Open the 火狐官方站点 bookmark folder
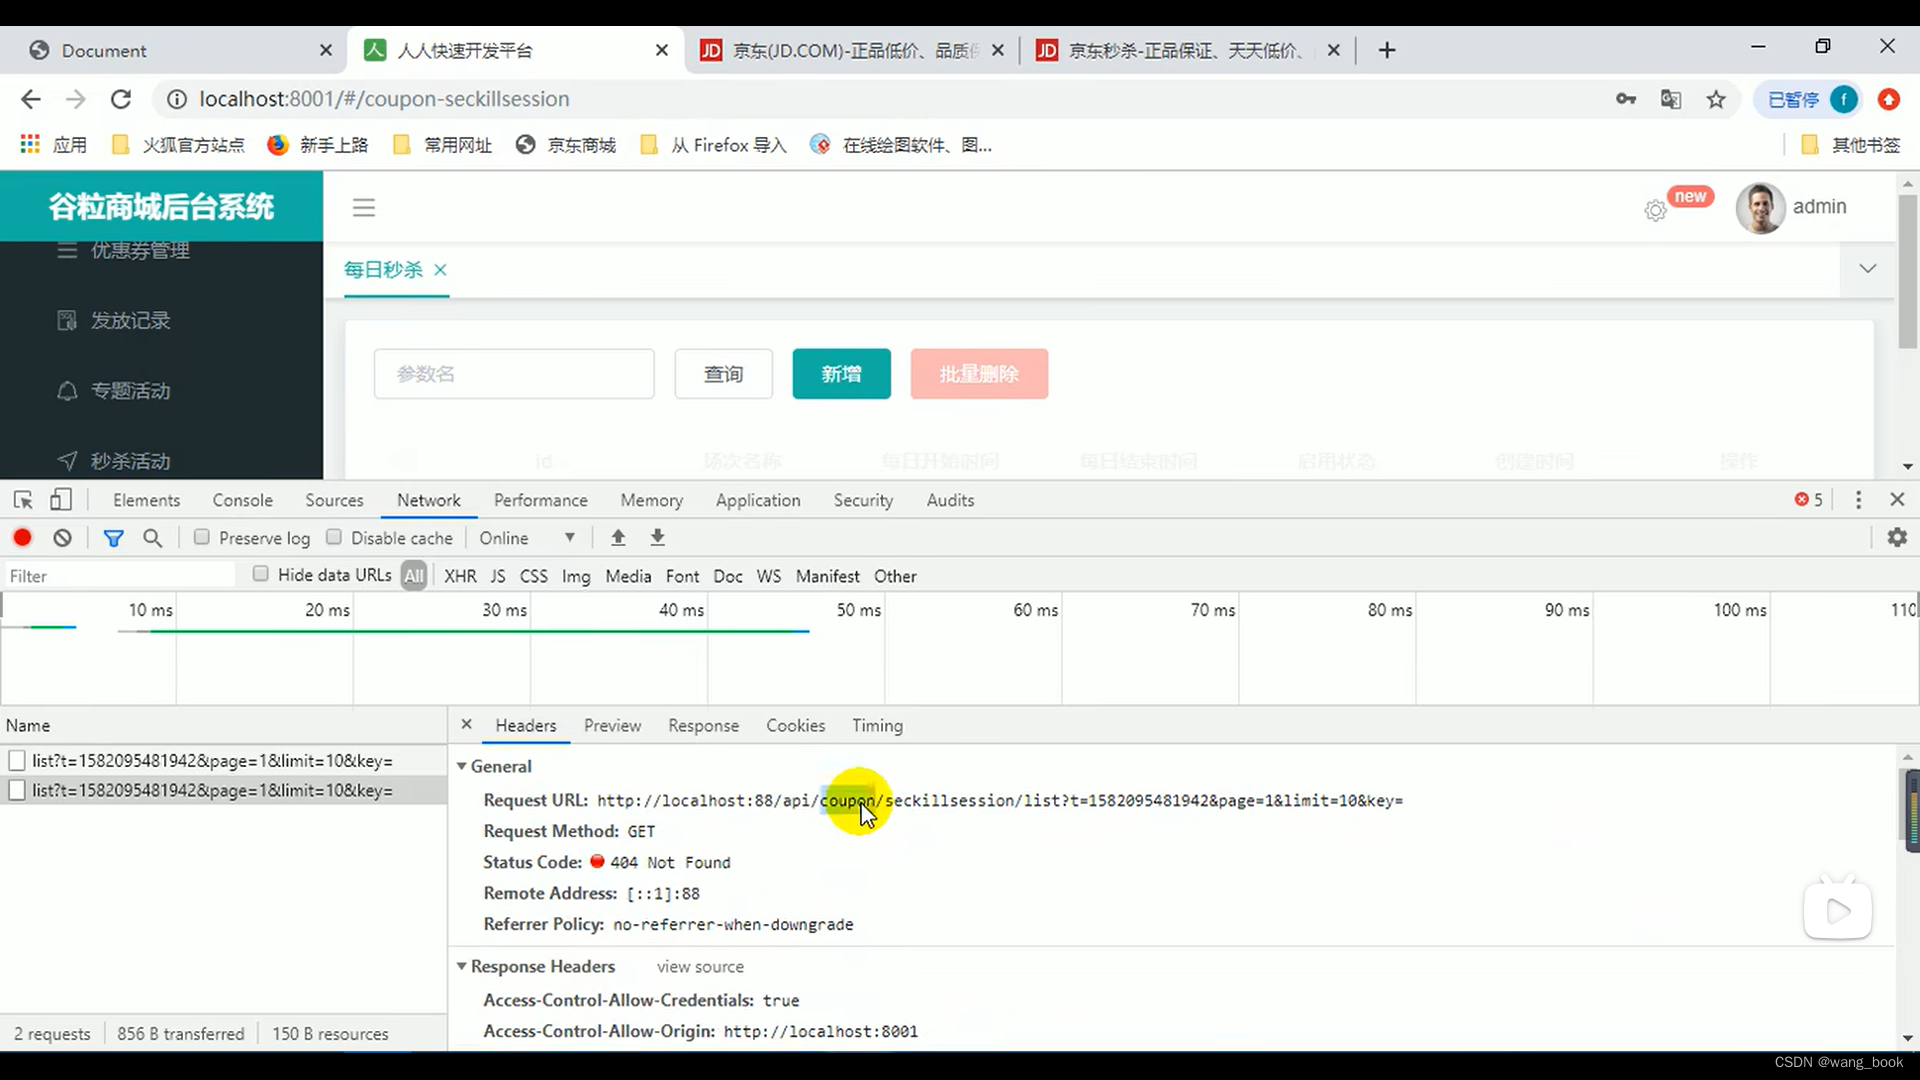Screen dimensions: 1920x1080 178,145
